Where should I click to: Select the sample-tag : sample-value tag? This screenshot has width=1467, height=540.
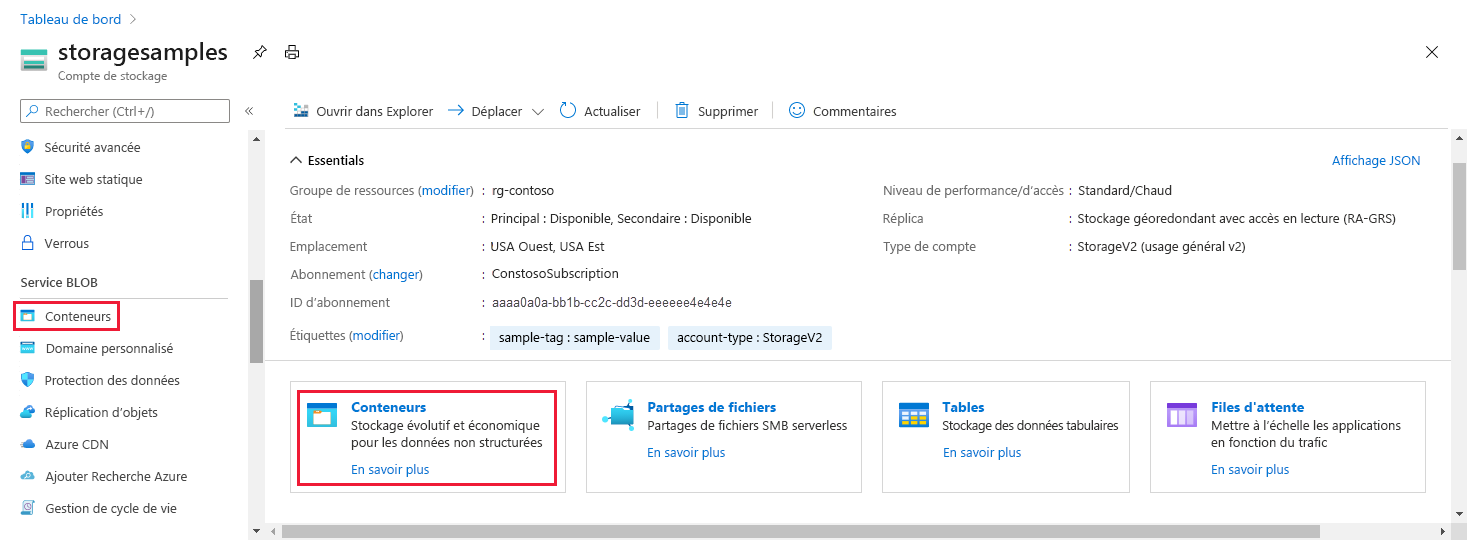pos(574,338)
